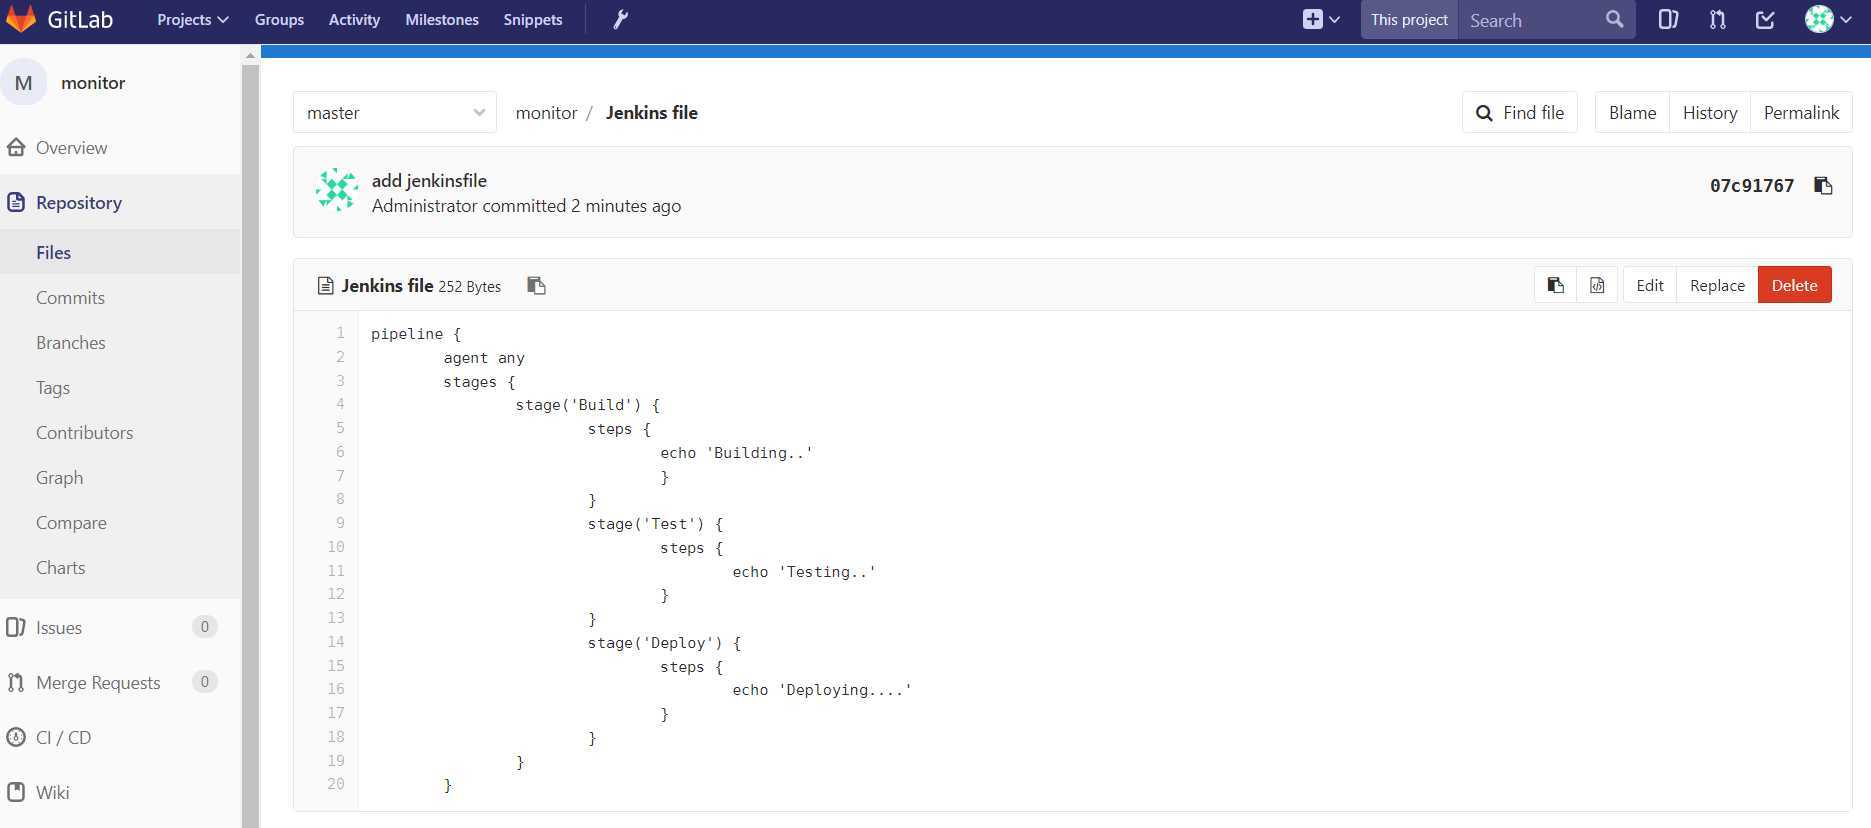Copy the source file contents to clipboard
1871x828 pixels.
coord(1555,286)
